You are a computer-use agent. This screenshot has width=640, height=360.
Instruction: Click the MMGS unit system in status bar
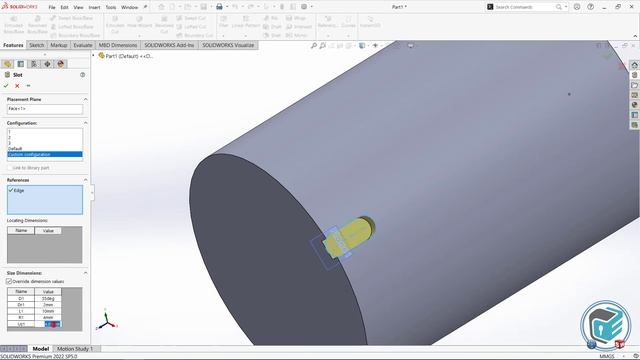point(607,356)
